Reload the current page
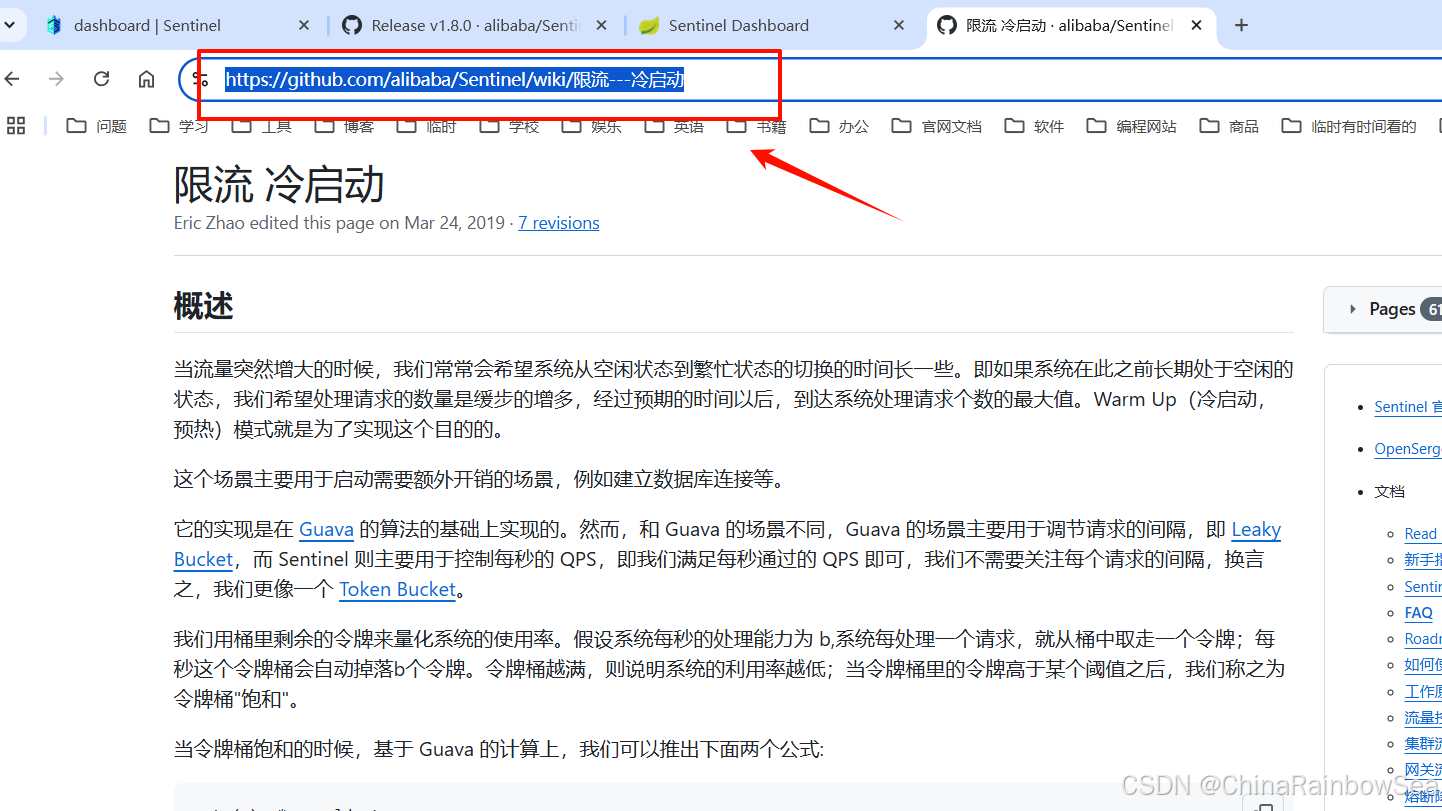This screenshot has height=811, width=1442. pos(101,79)
